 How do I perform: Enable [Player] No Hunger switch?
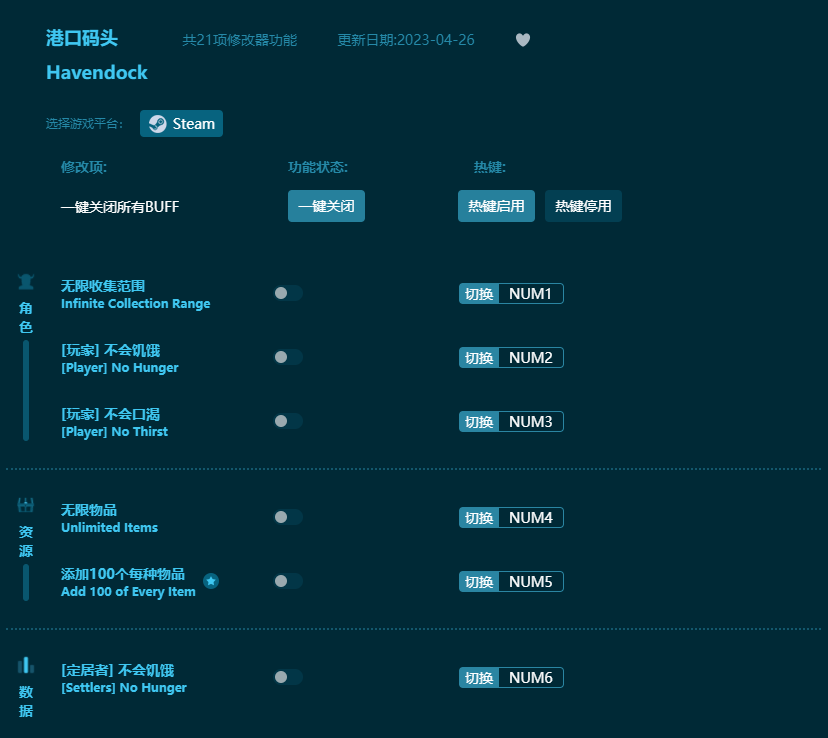pos(288,357)
